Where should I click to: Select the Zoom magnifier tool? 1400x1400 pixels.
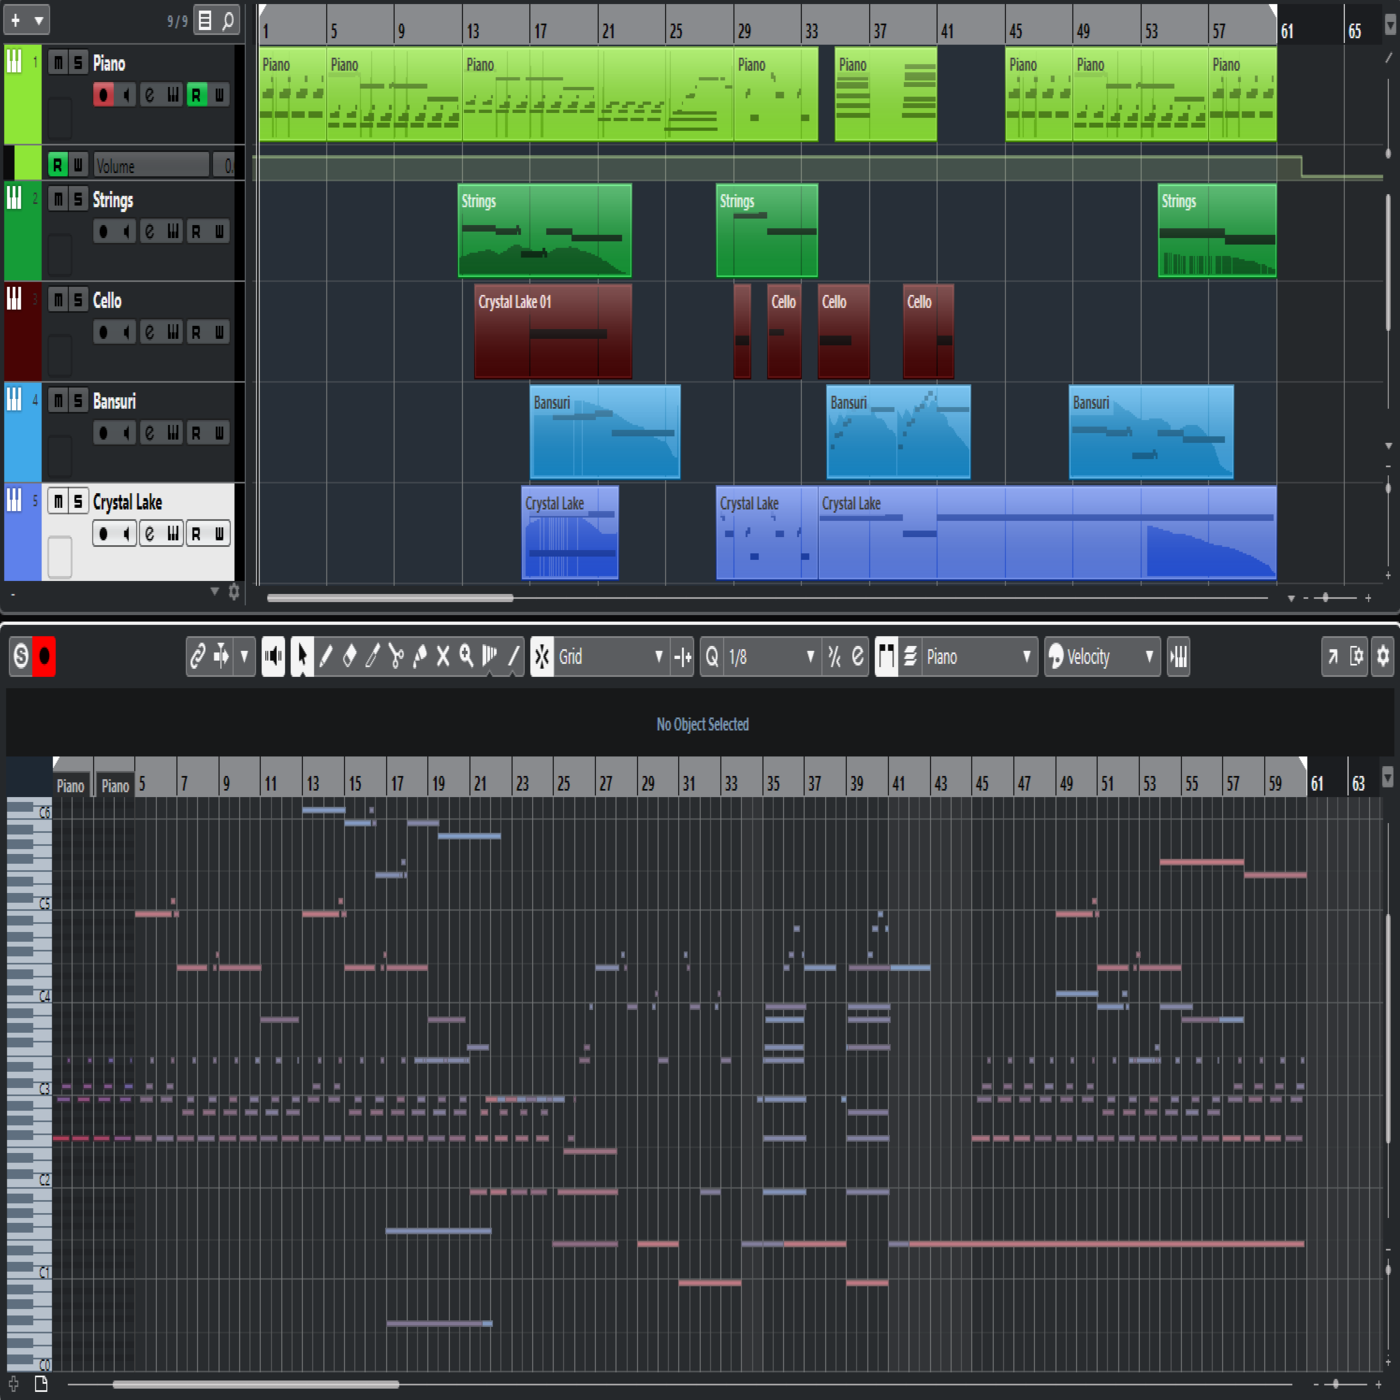(x=466, y=657)
